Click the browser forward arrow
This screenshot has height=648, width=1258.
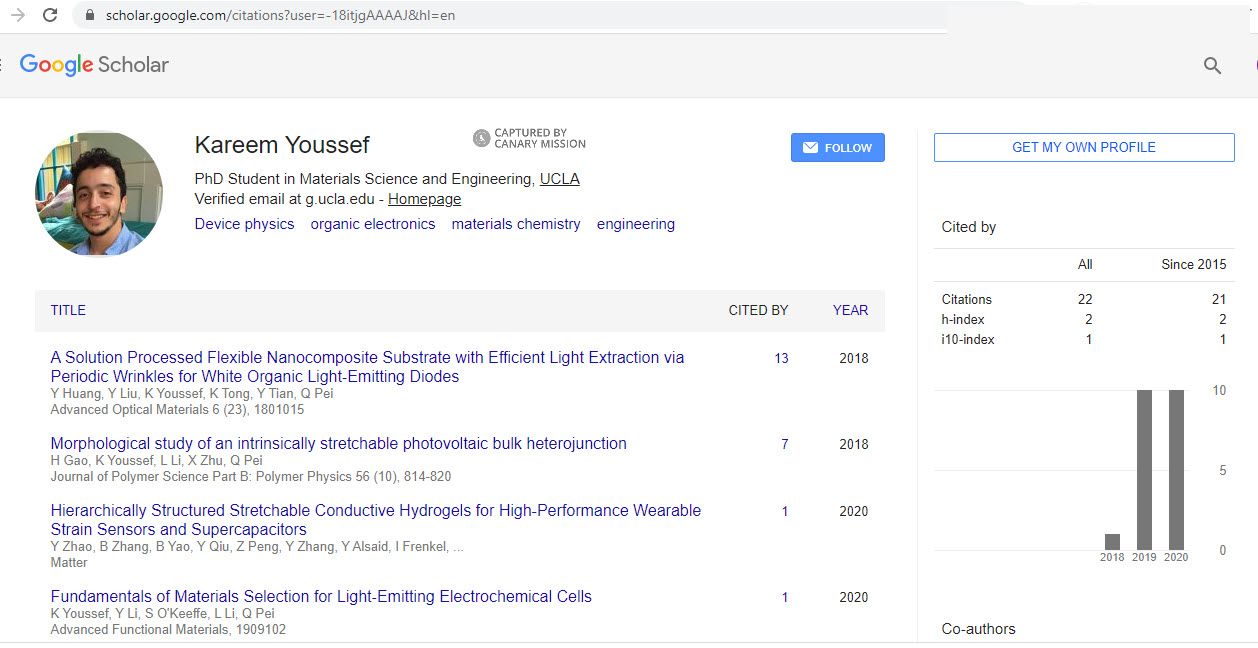coord(18,15)
